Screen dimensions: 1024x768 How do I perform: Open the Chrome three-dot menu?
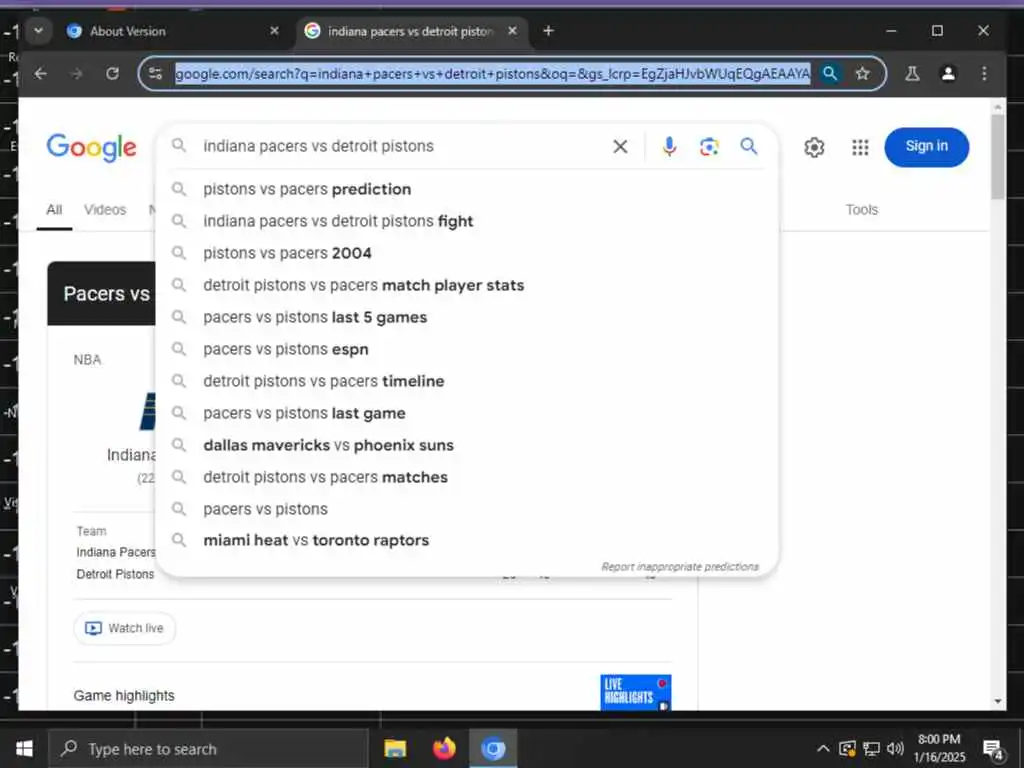(984, 74)
